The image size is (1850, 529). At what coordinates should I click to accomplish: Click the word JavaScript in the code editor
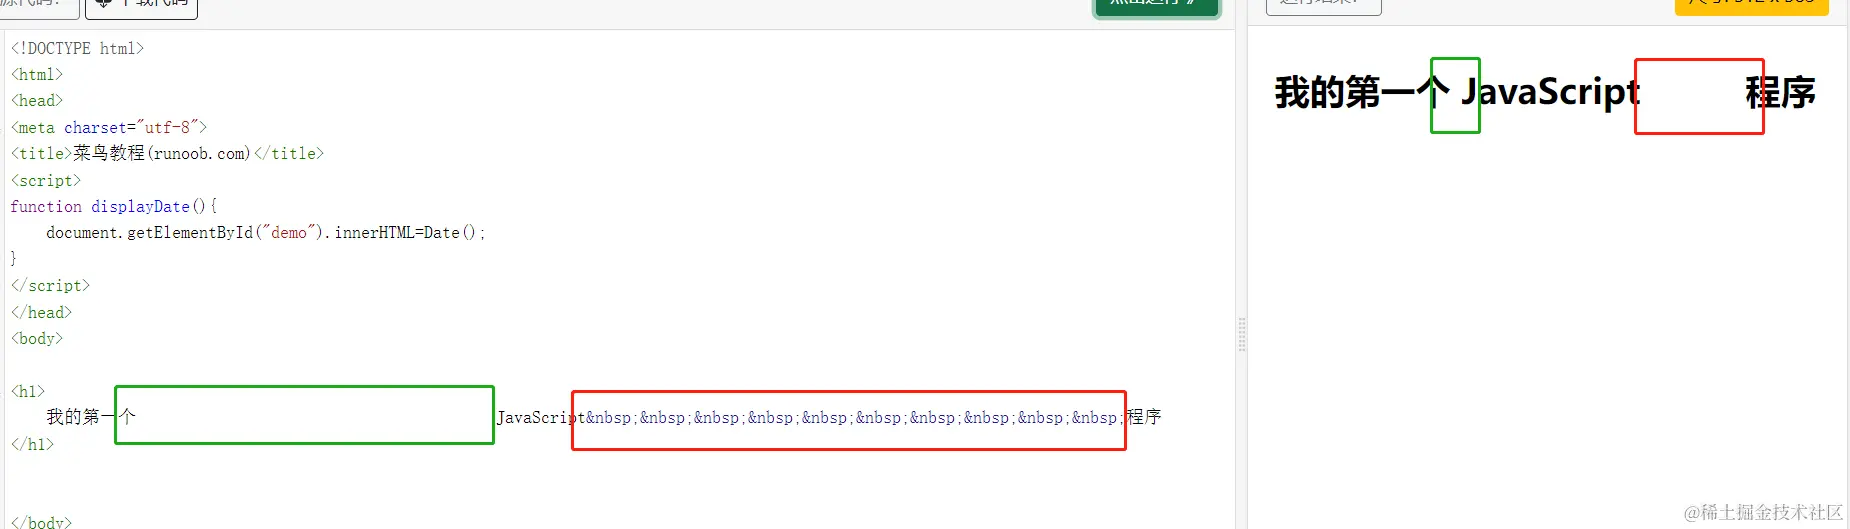[x=541, y=418]
